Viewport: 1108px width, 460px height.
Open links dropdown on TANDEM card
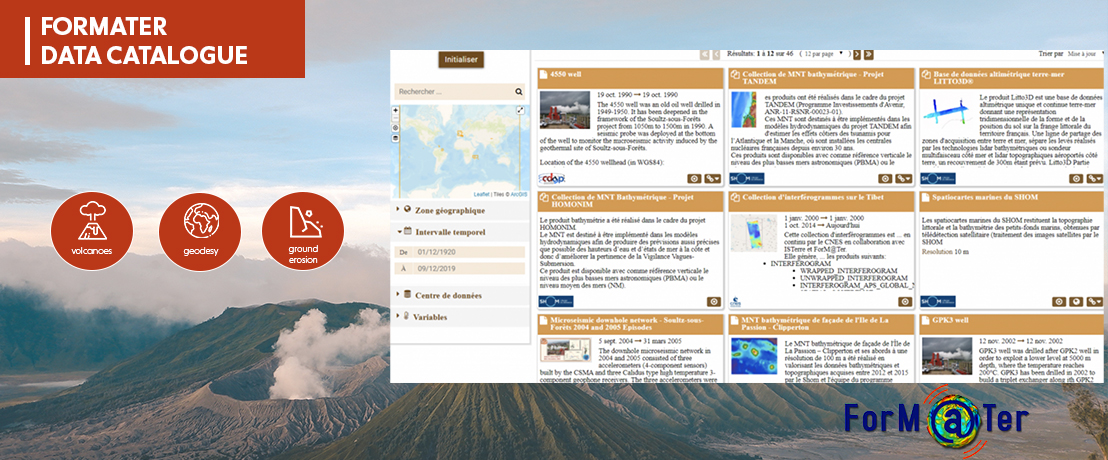point(904,179)
